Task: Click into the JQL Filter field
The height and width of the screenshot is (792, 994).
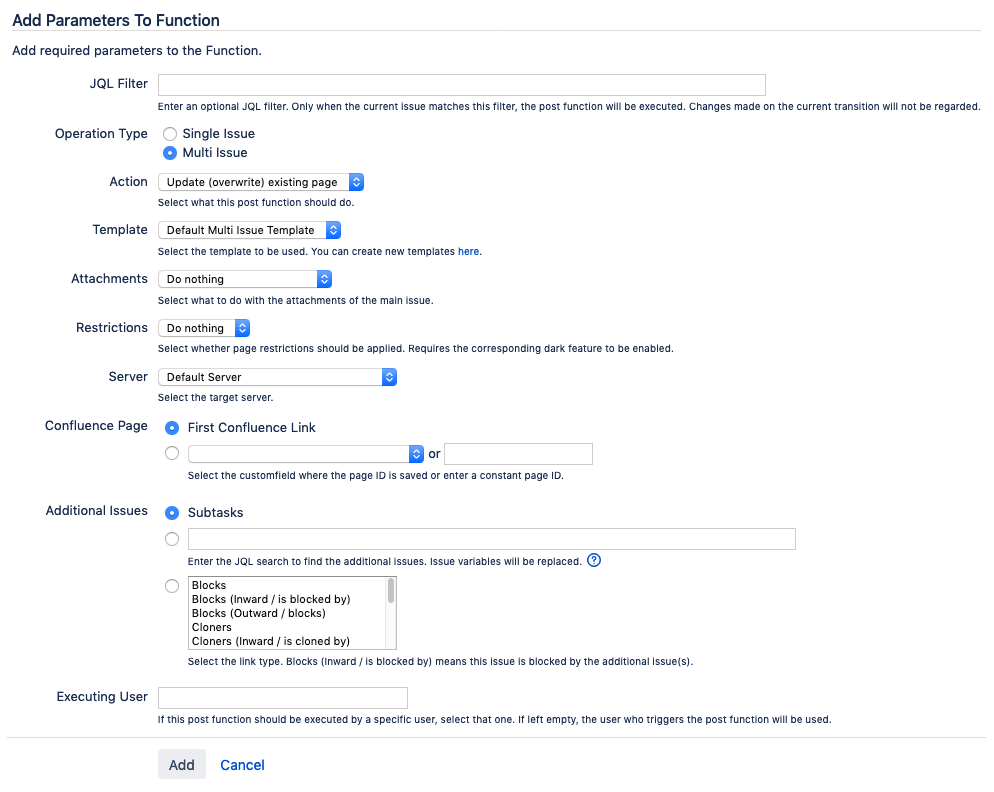Action: [x=461, y=85]
